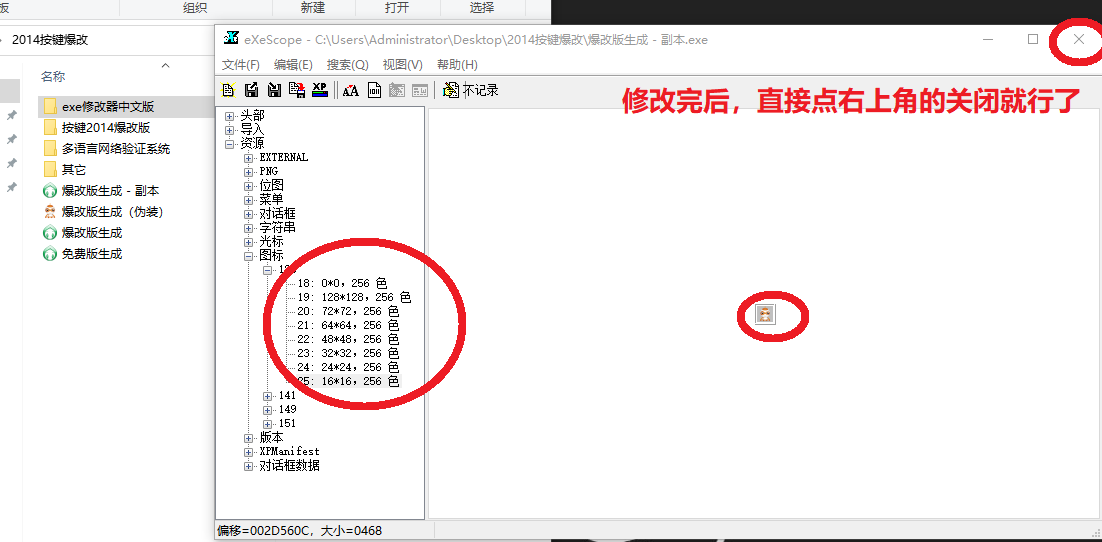
Task: Click the first toolbar icon in eXeScope
Action: 228,90
